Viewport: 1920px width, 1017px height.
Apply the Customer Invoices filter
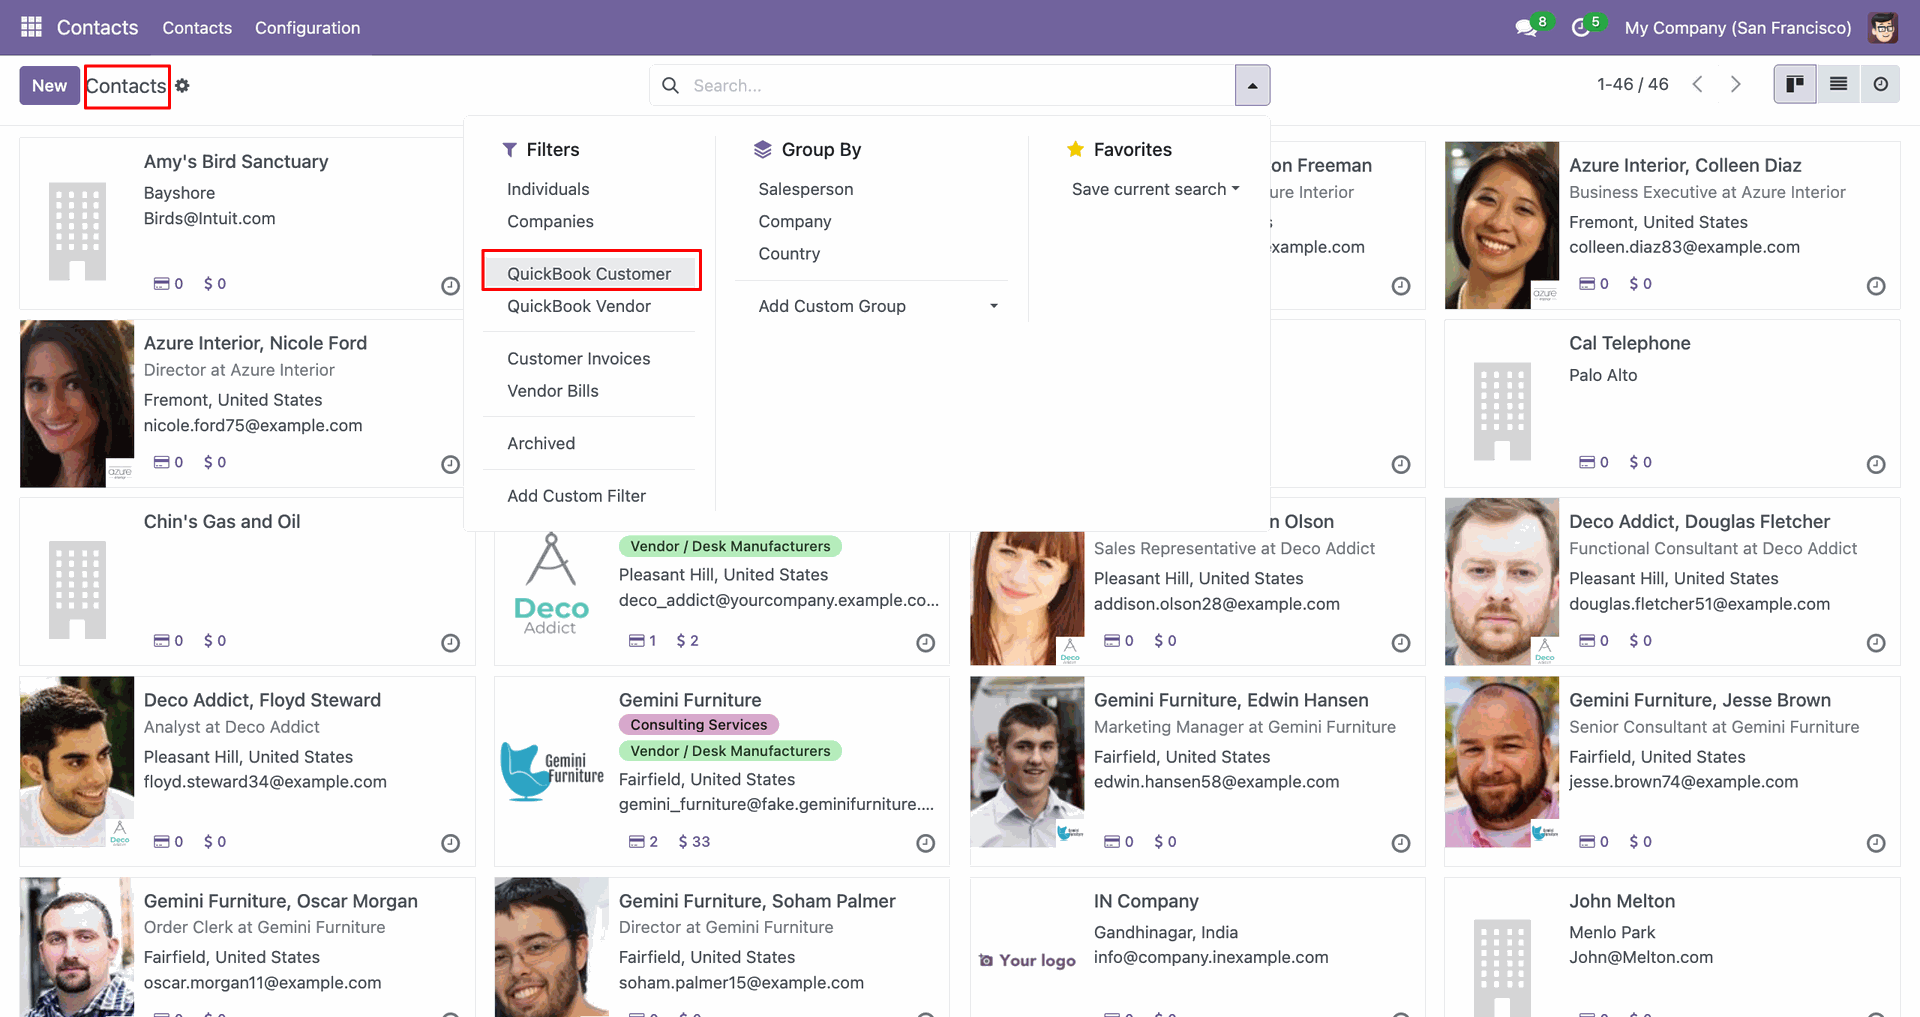(578, 358)
